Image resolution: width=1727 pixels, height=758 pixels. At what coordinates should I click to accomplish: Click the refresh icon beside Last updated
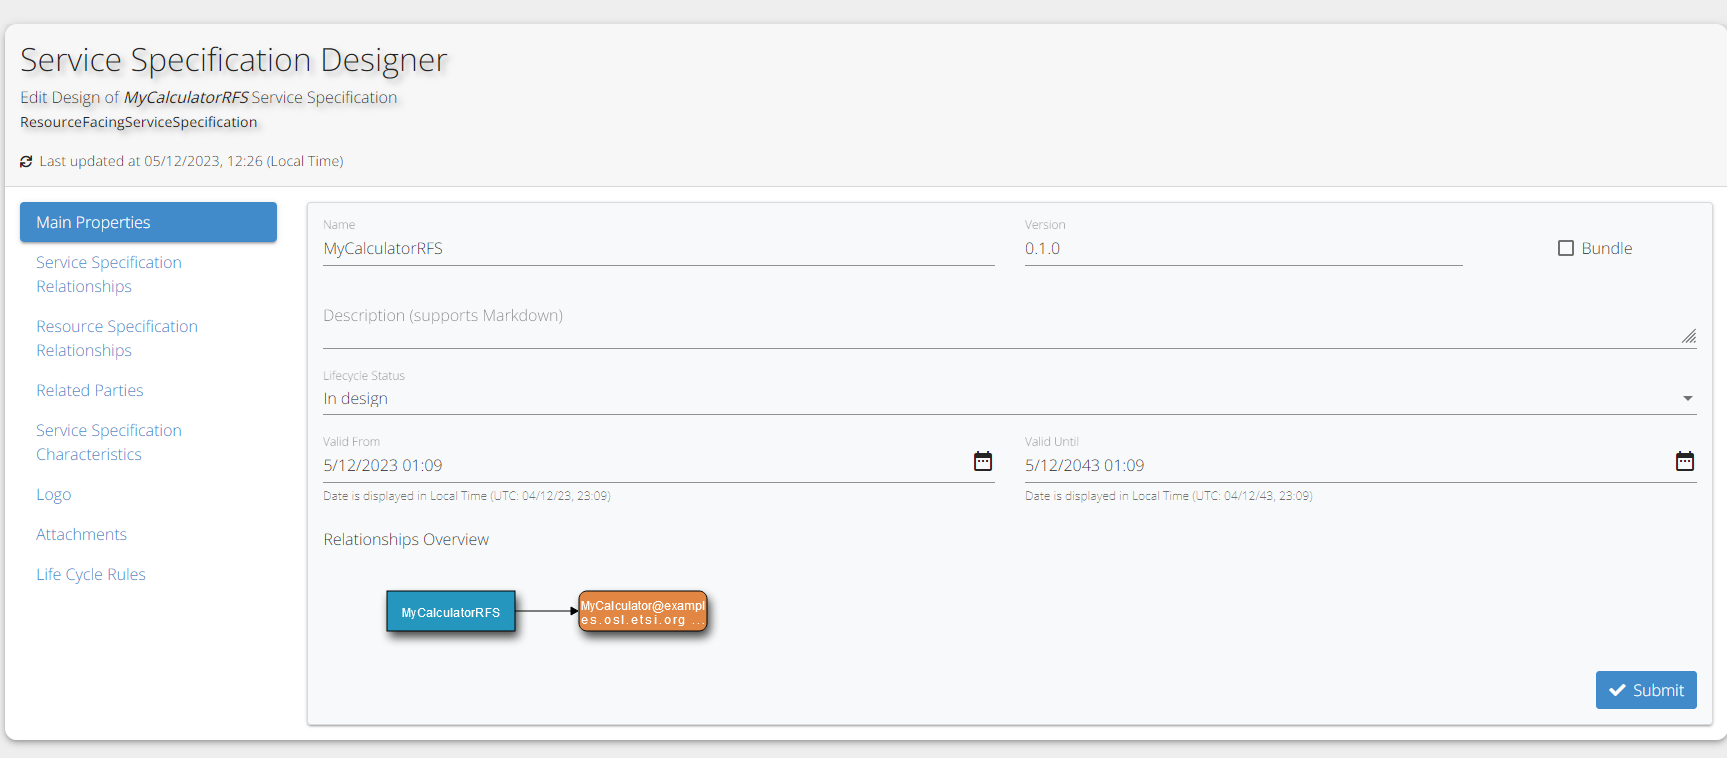(x=26, y=161)
